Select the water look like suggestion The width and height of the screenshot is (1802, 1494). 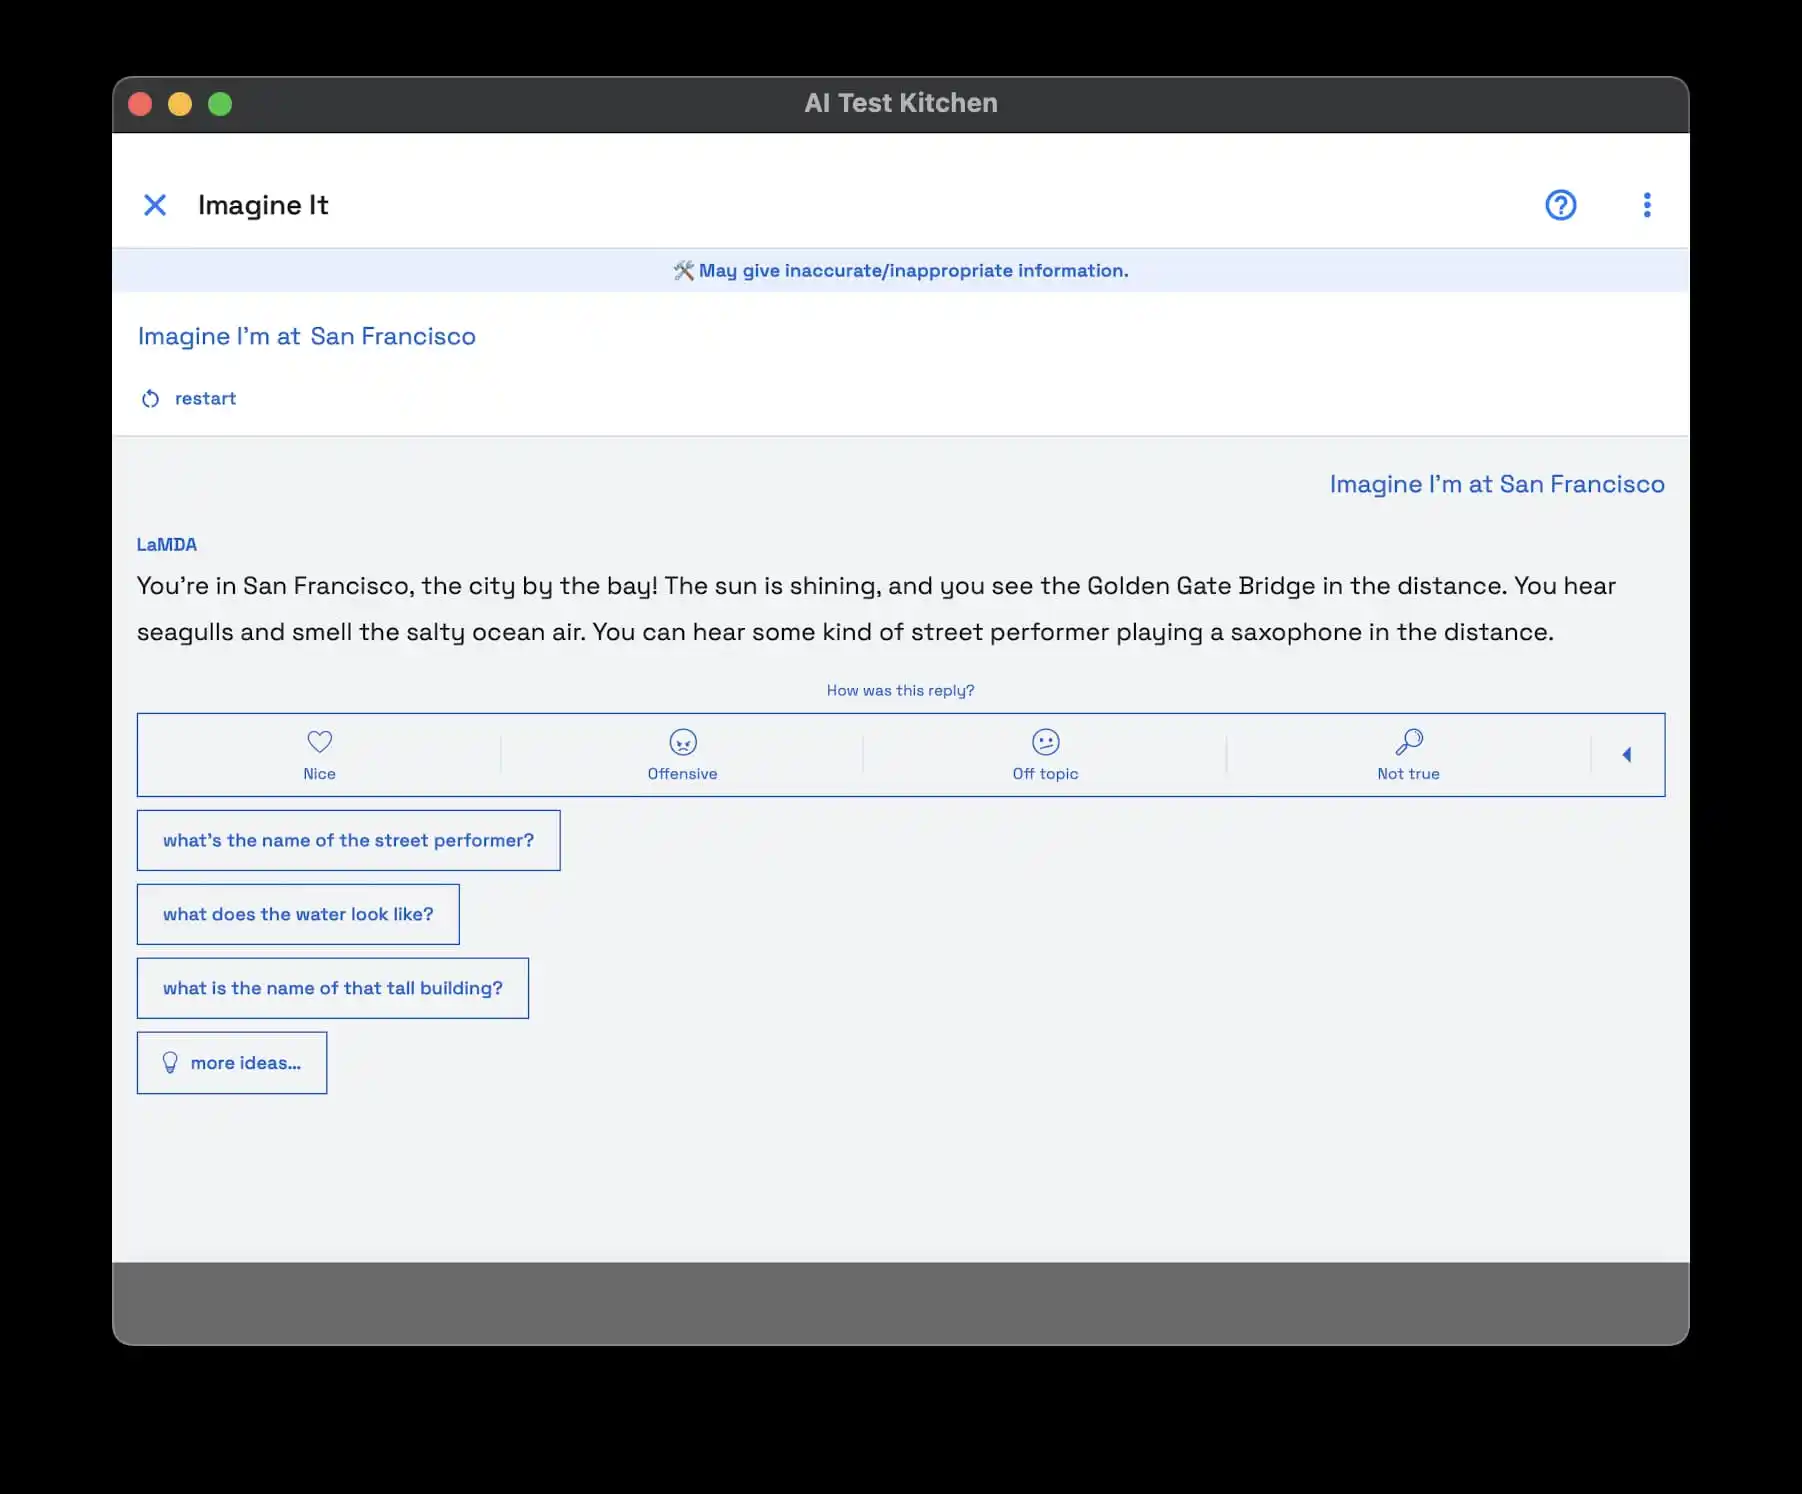coord(298,914)
